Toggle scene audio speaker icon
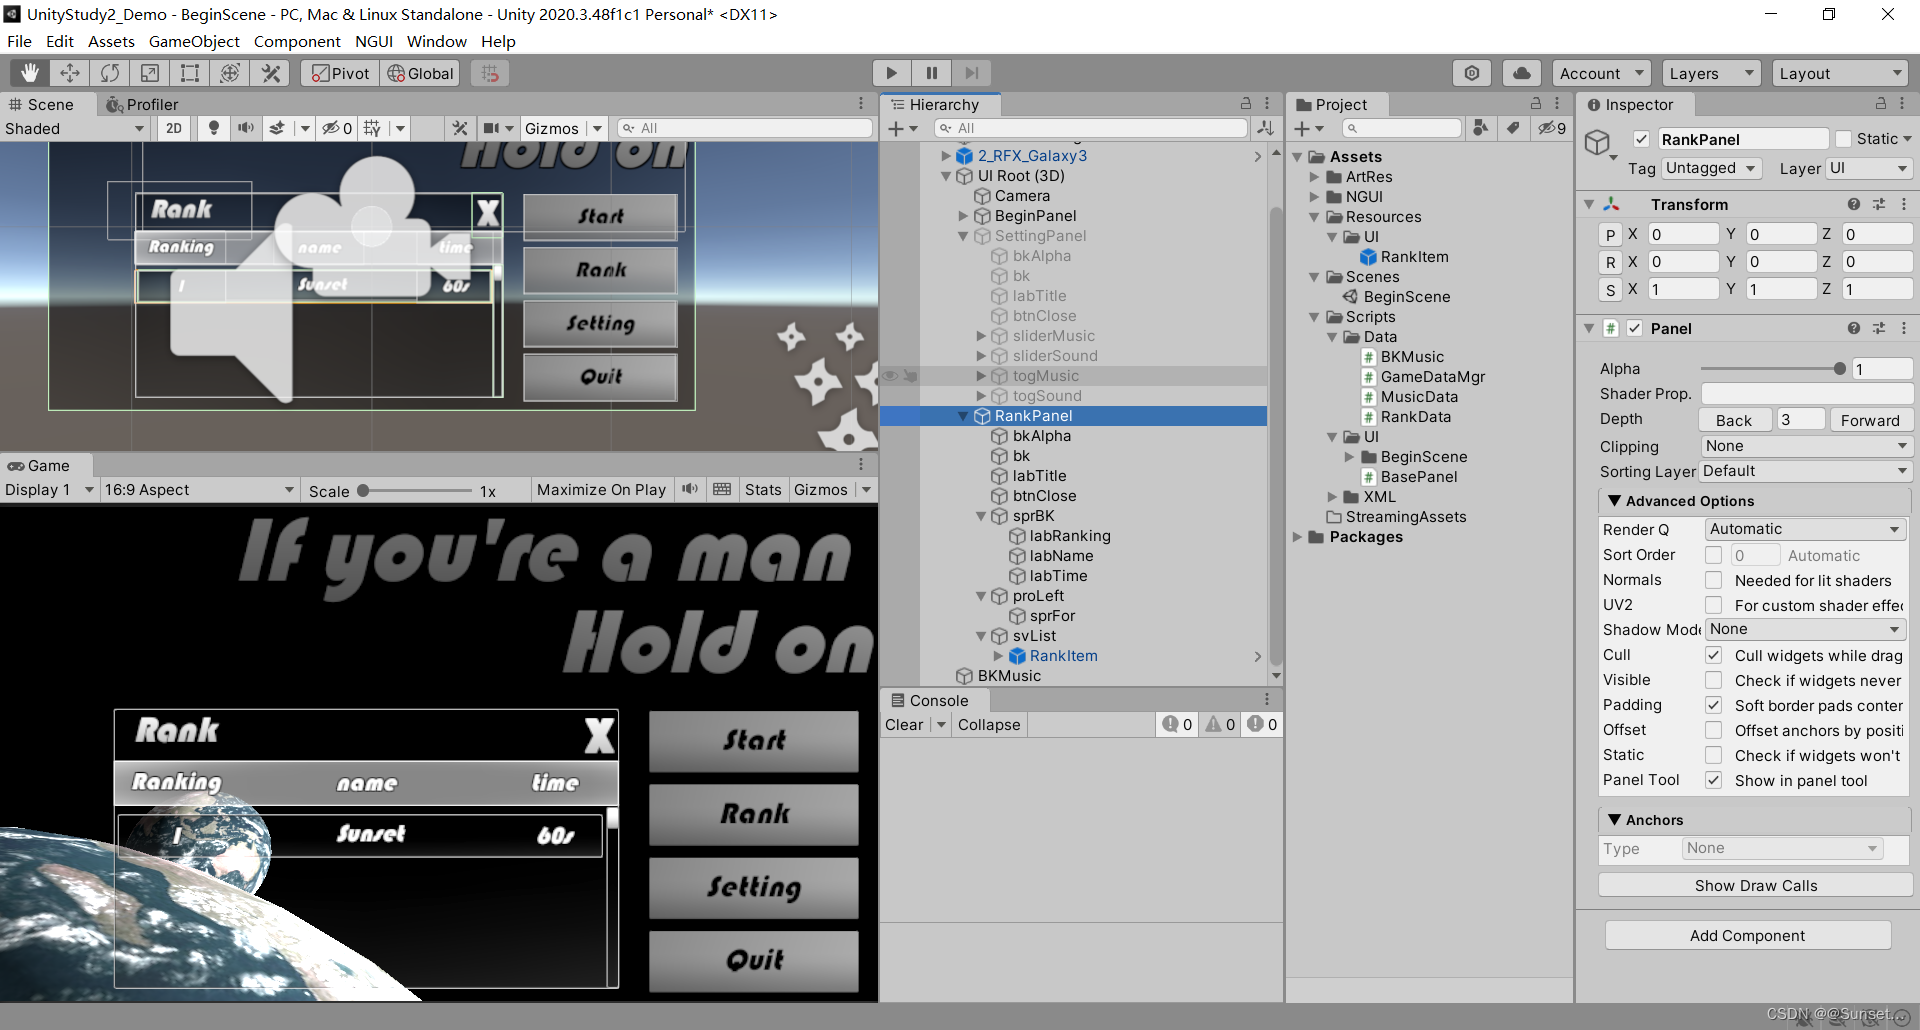Viewport: 1920px width, 1030px height. 245,128
